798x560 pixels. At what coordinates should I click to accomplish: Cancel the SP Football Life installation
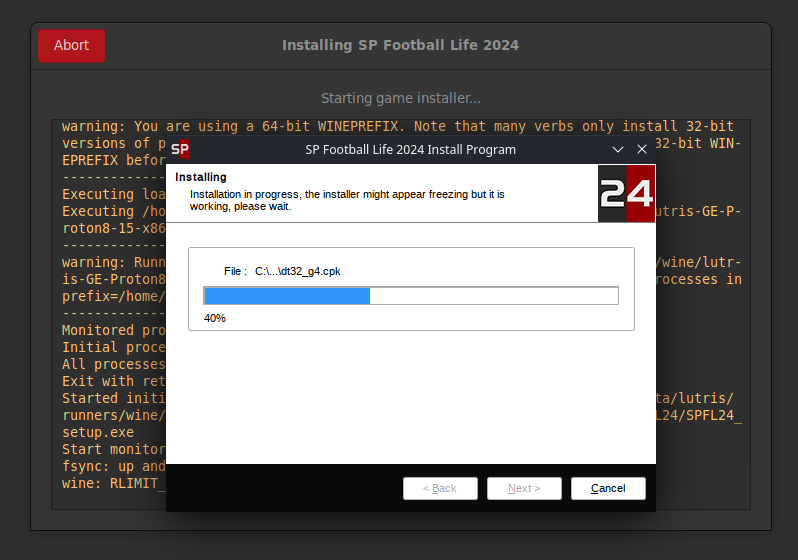click(x=608, y=488)
